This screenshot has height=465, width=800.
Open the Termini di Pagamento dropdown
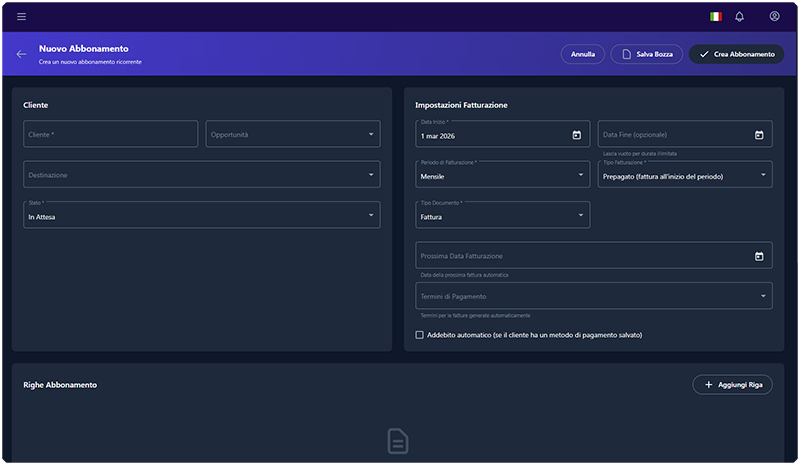pyautogui.click(x=593, y=296)
